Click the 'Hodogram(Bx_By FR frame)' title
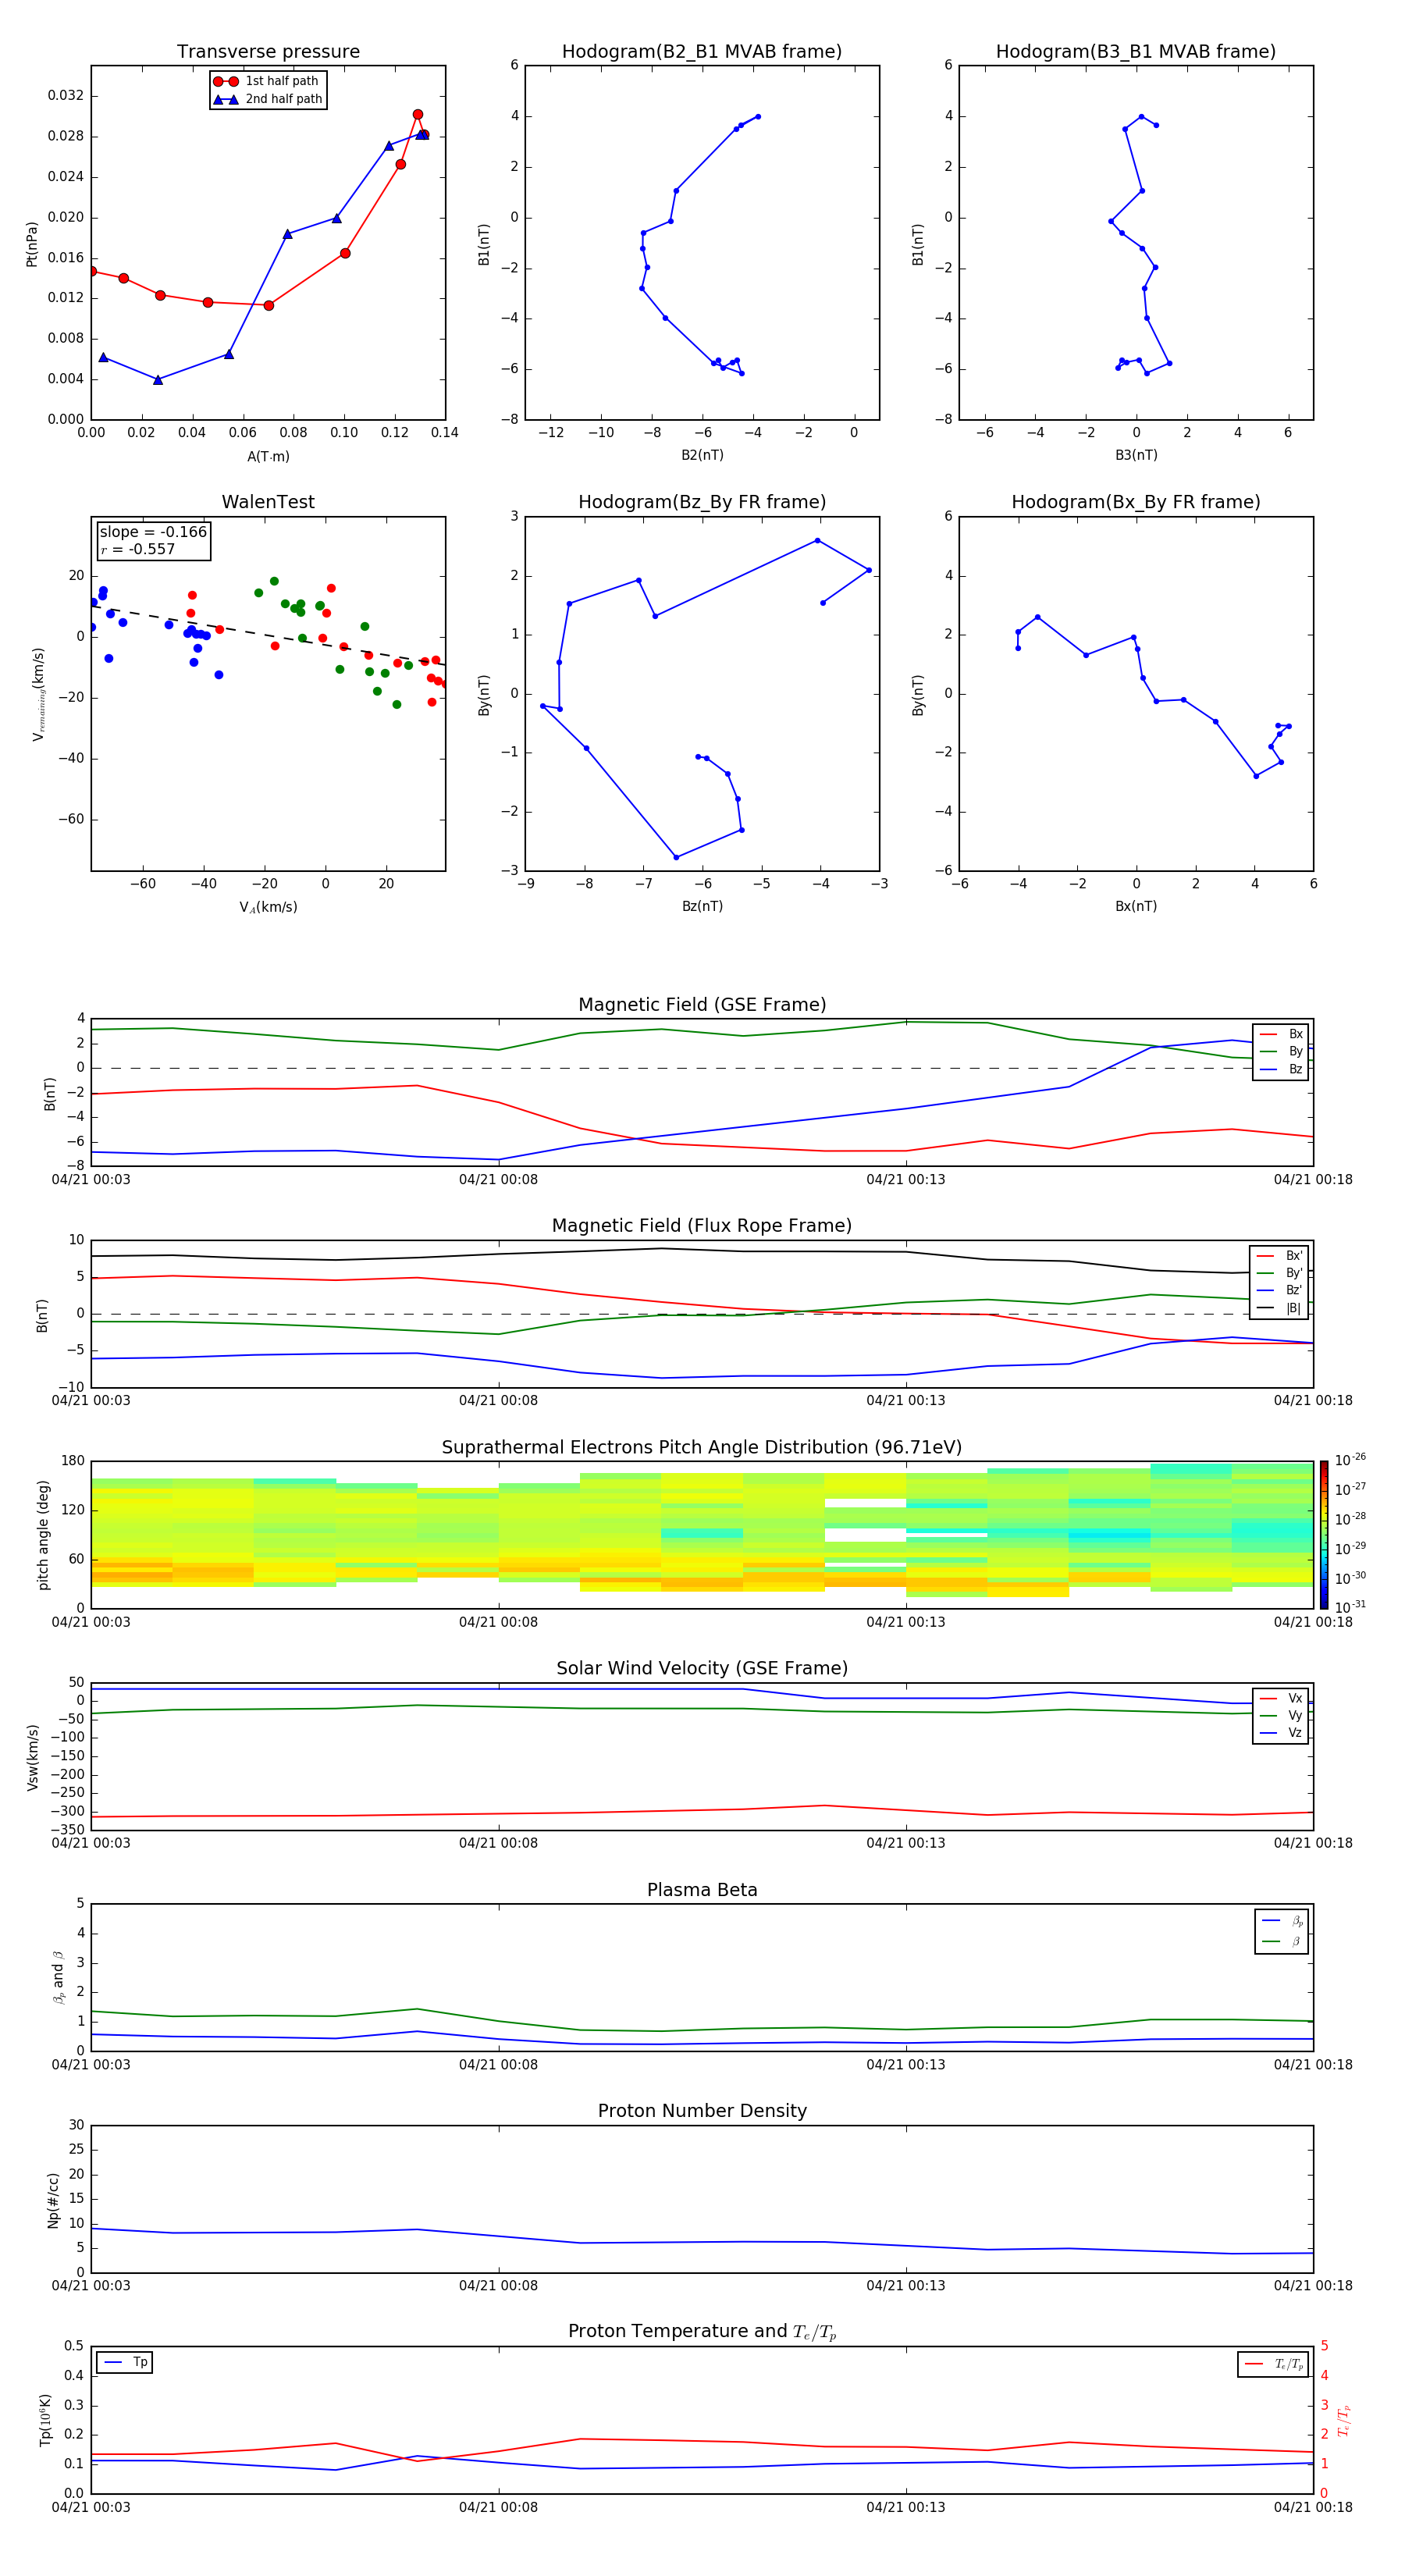The image size is (1405, 2576). [x=1136, y=502]
